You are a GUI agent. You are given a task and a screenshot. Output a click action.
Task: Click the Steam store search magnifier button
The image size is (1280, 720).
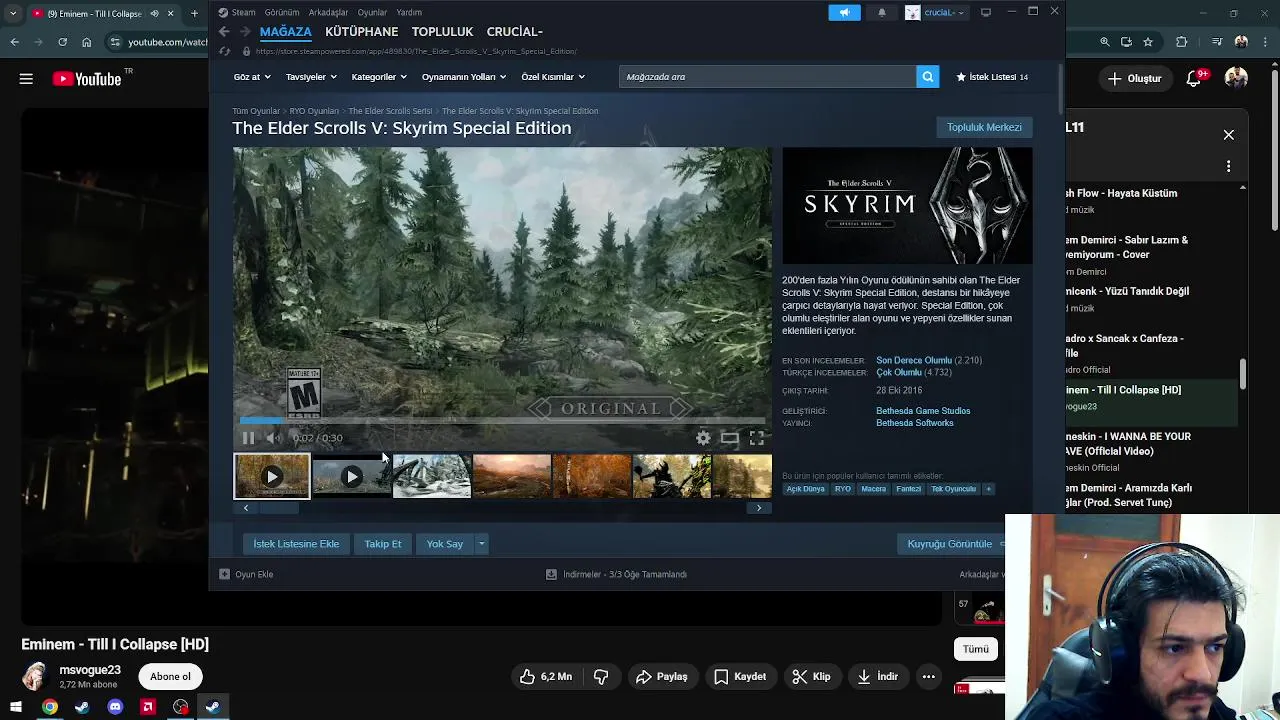[928, 77]
